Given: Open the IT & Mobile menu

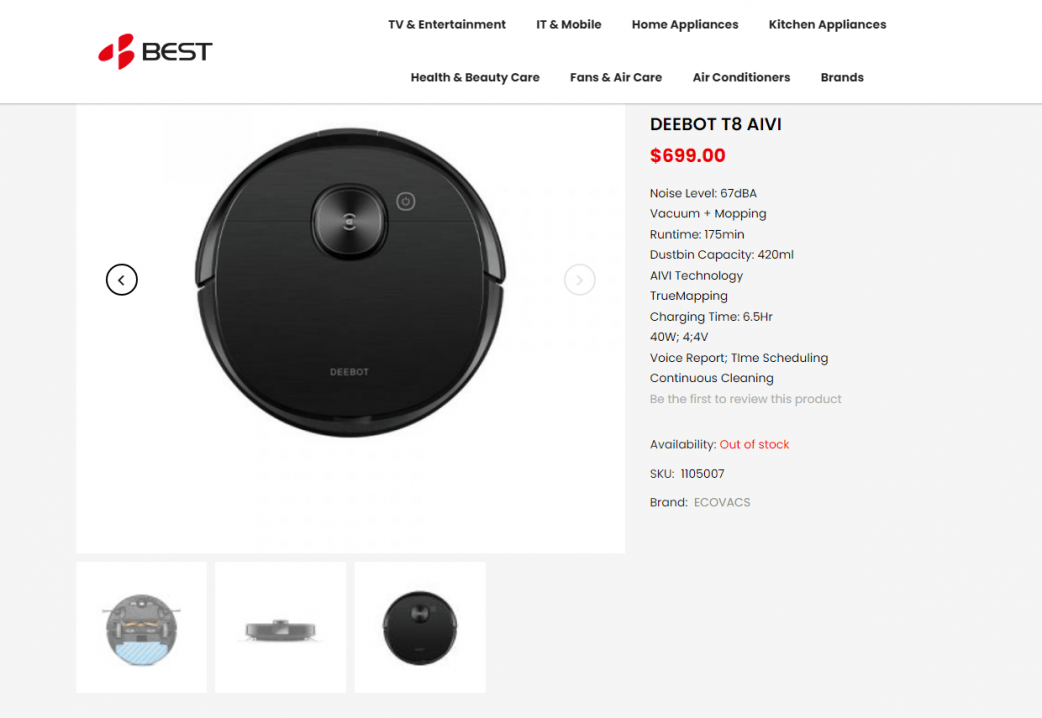Looking at the screenshot, I should coord(569,25).
